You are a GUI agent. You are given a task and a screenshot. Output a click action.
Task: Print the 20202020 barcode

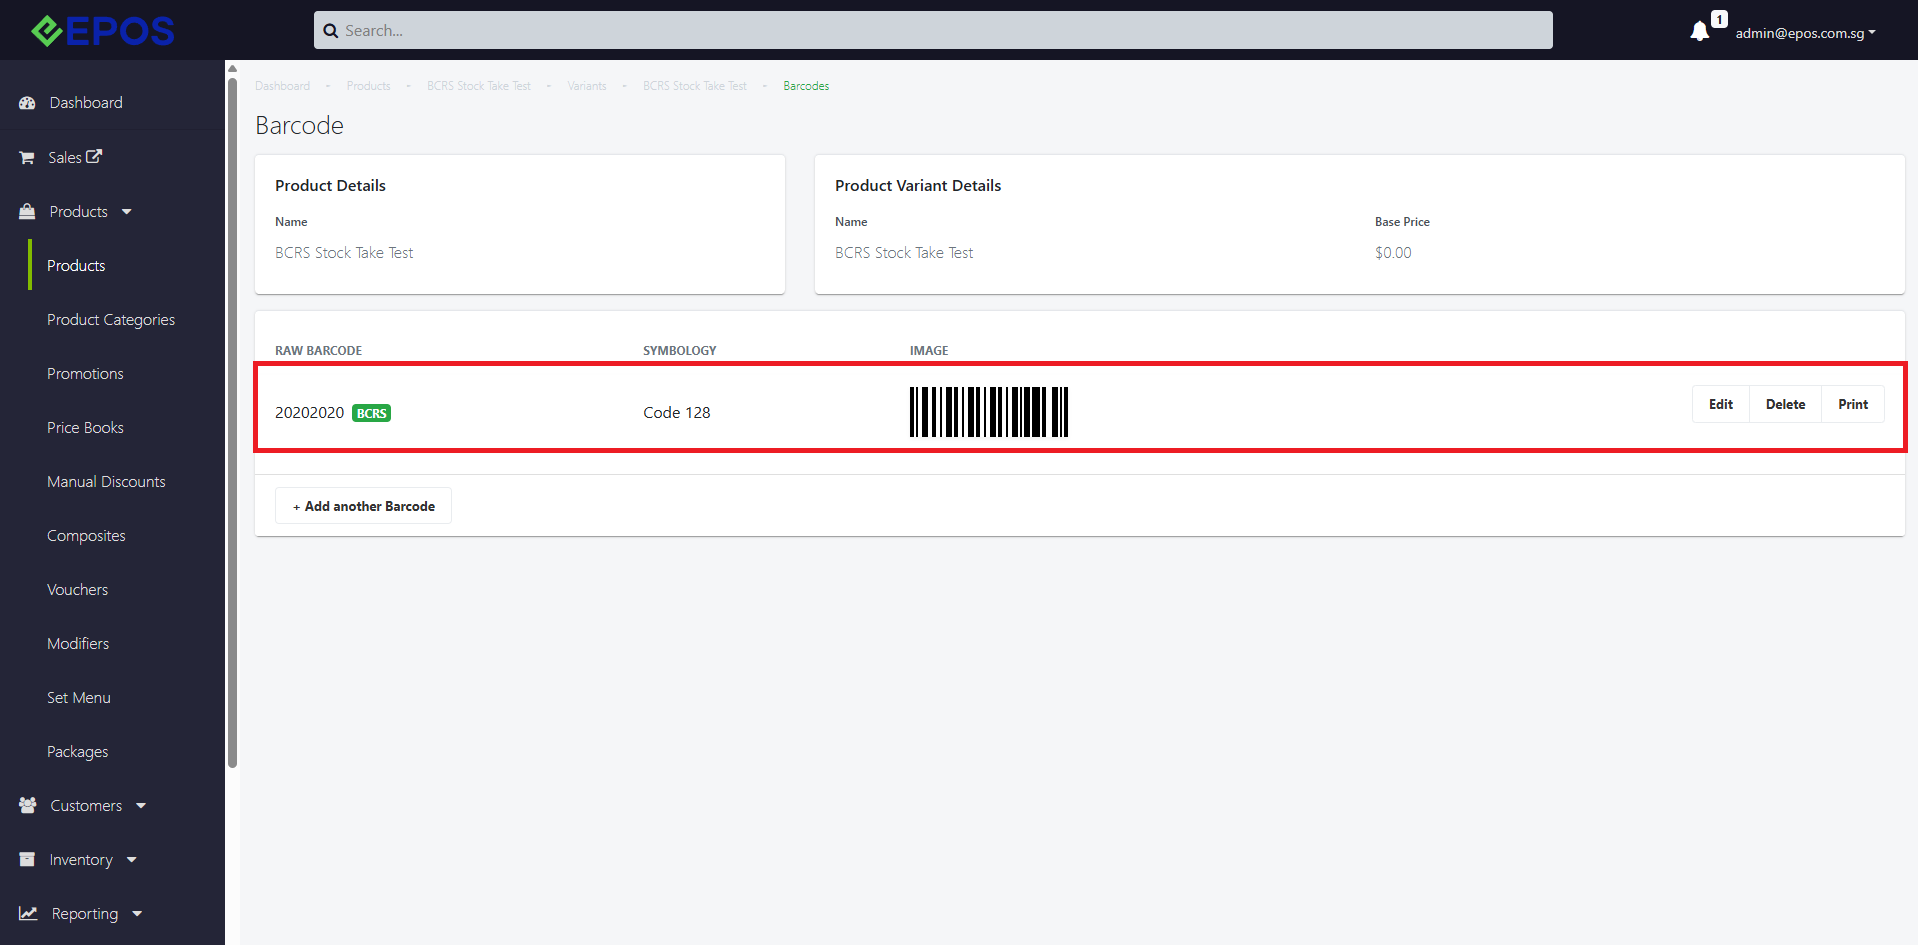(x=1853, y=404)
